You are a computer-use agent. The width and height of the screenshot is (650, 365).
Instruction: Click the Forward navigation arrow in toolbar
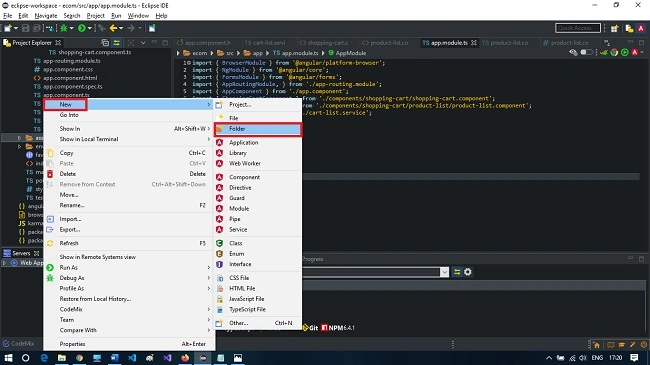[x=131, y=28]
